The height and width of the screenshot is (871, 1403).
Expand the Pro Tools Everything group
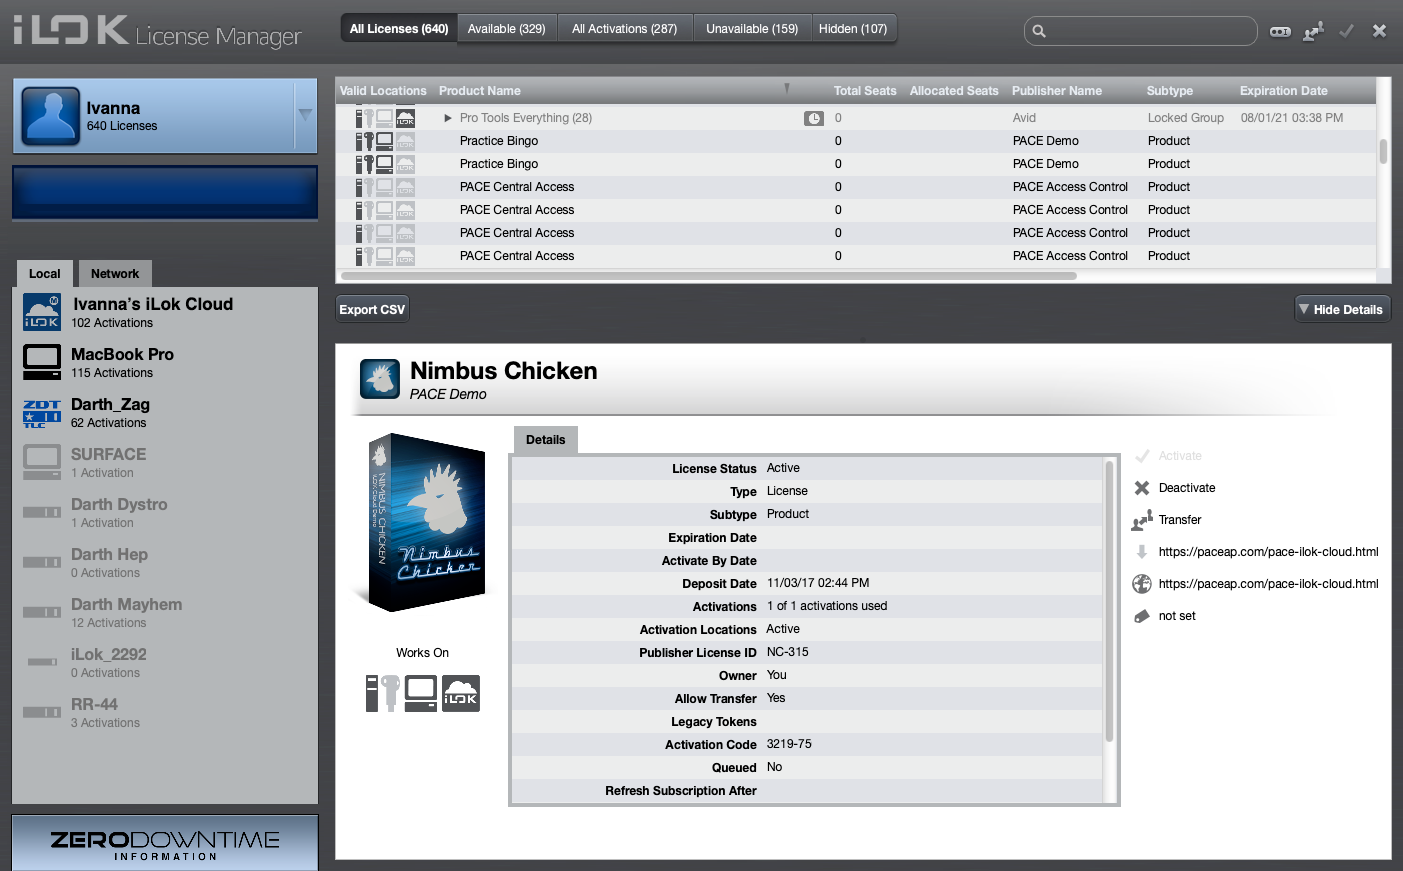pyautogui.click(x=448, y=118)
